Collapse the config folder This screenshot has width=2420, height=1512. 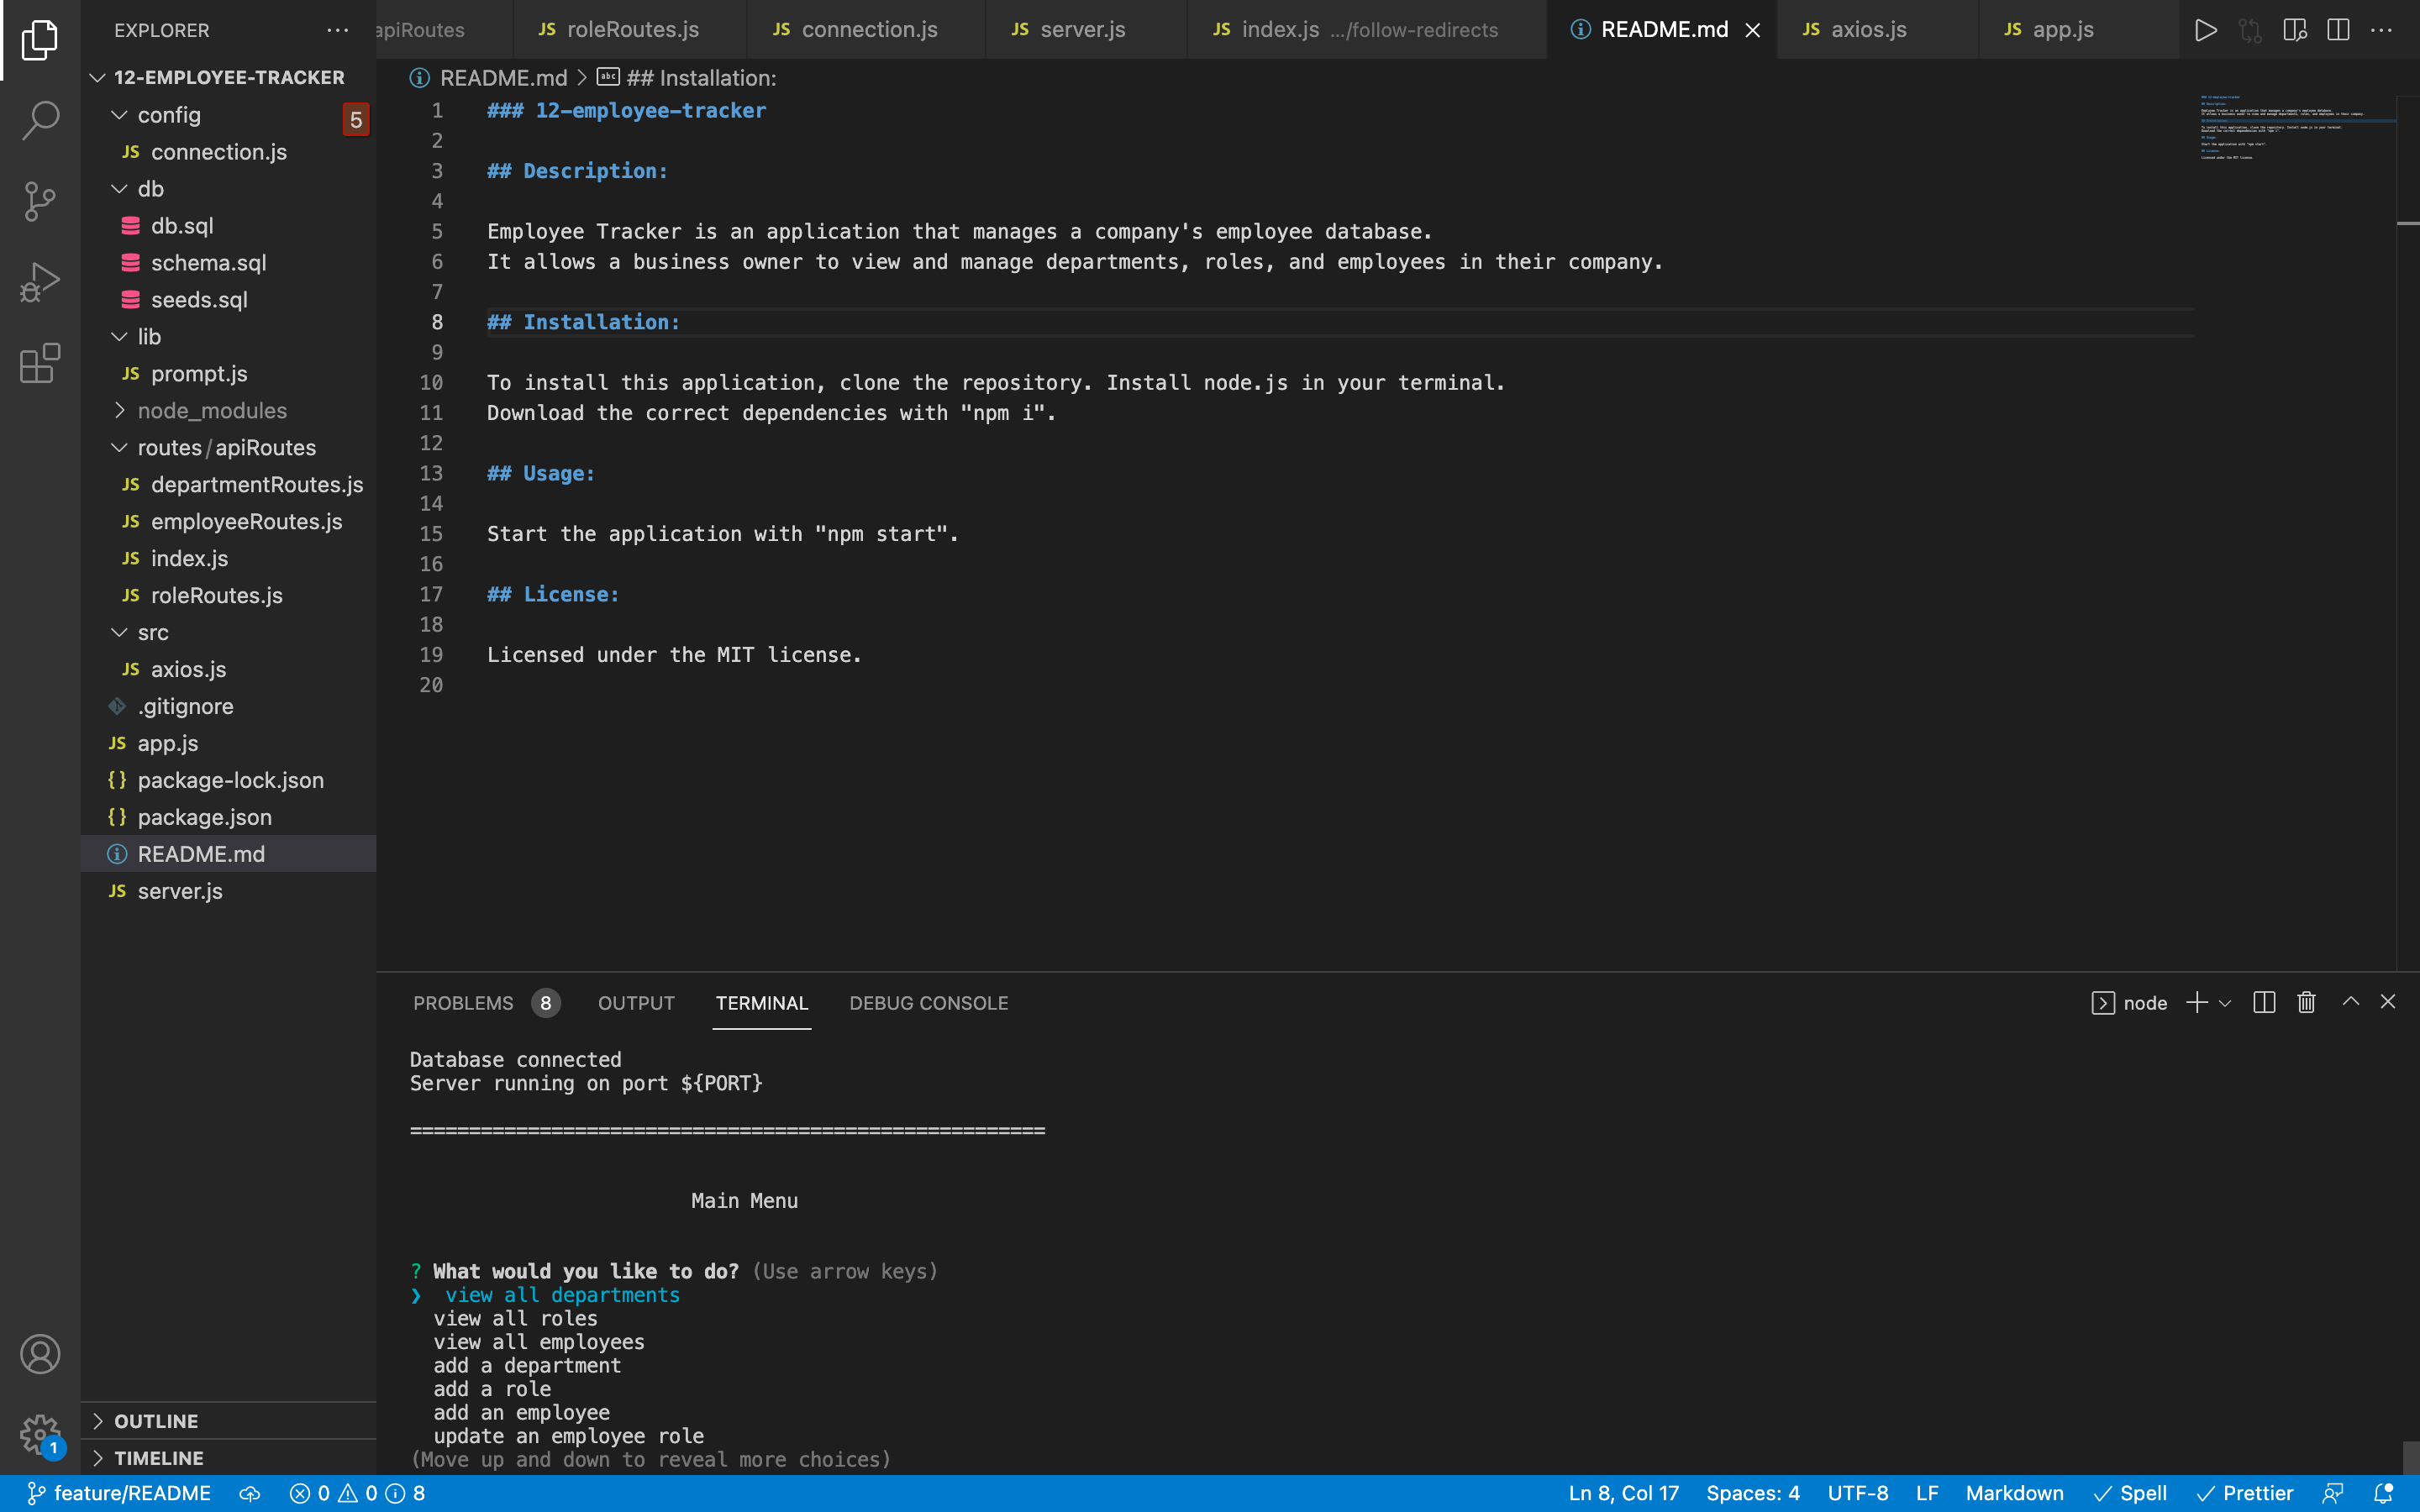coord(119,115)
